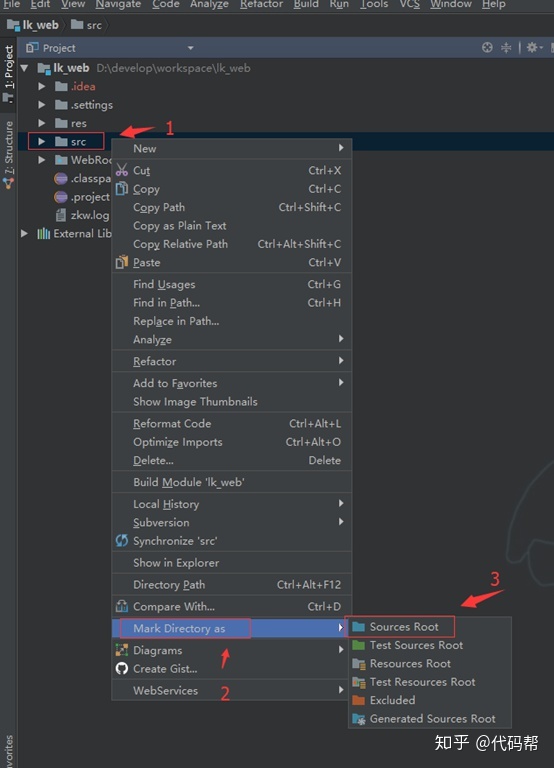
Task: Open the New submenu arrow
Action: click(x=341, y=148)
